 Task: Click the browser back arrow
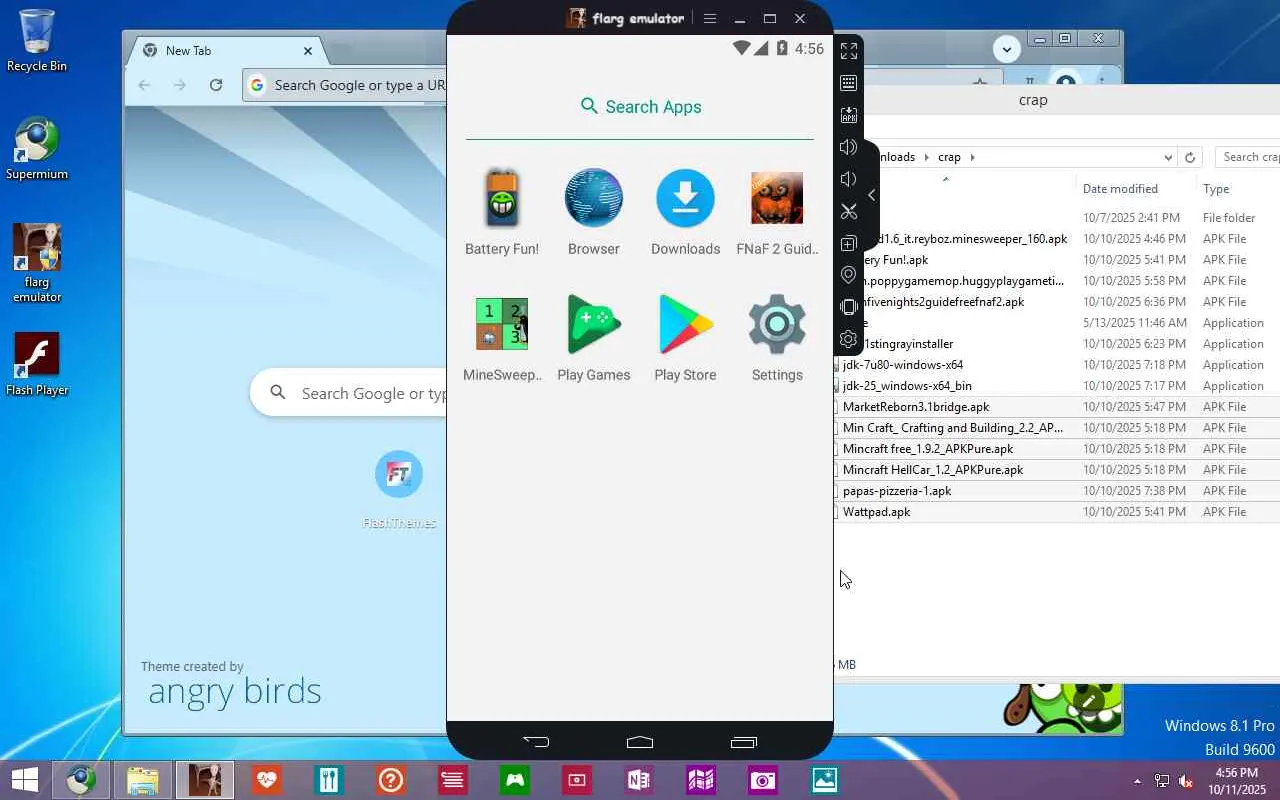145,85
